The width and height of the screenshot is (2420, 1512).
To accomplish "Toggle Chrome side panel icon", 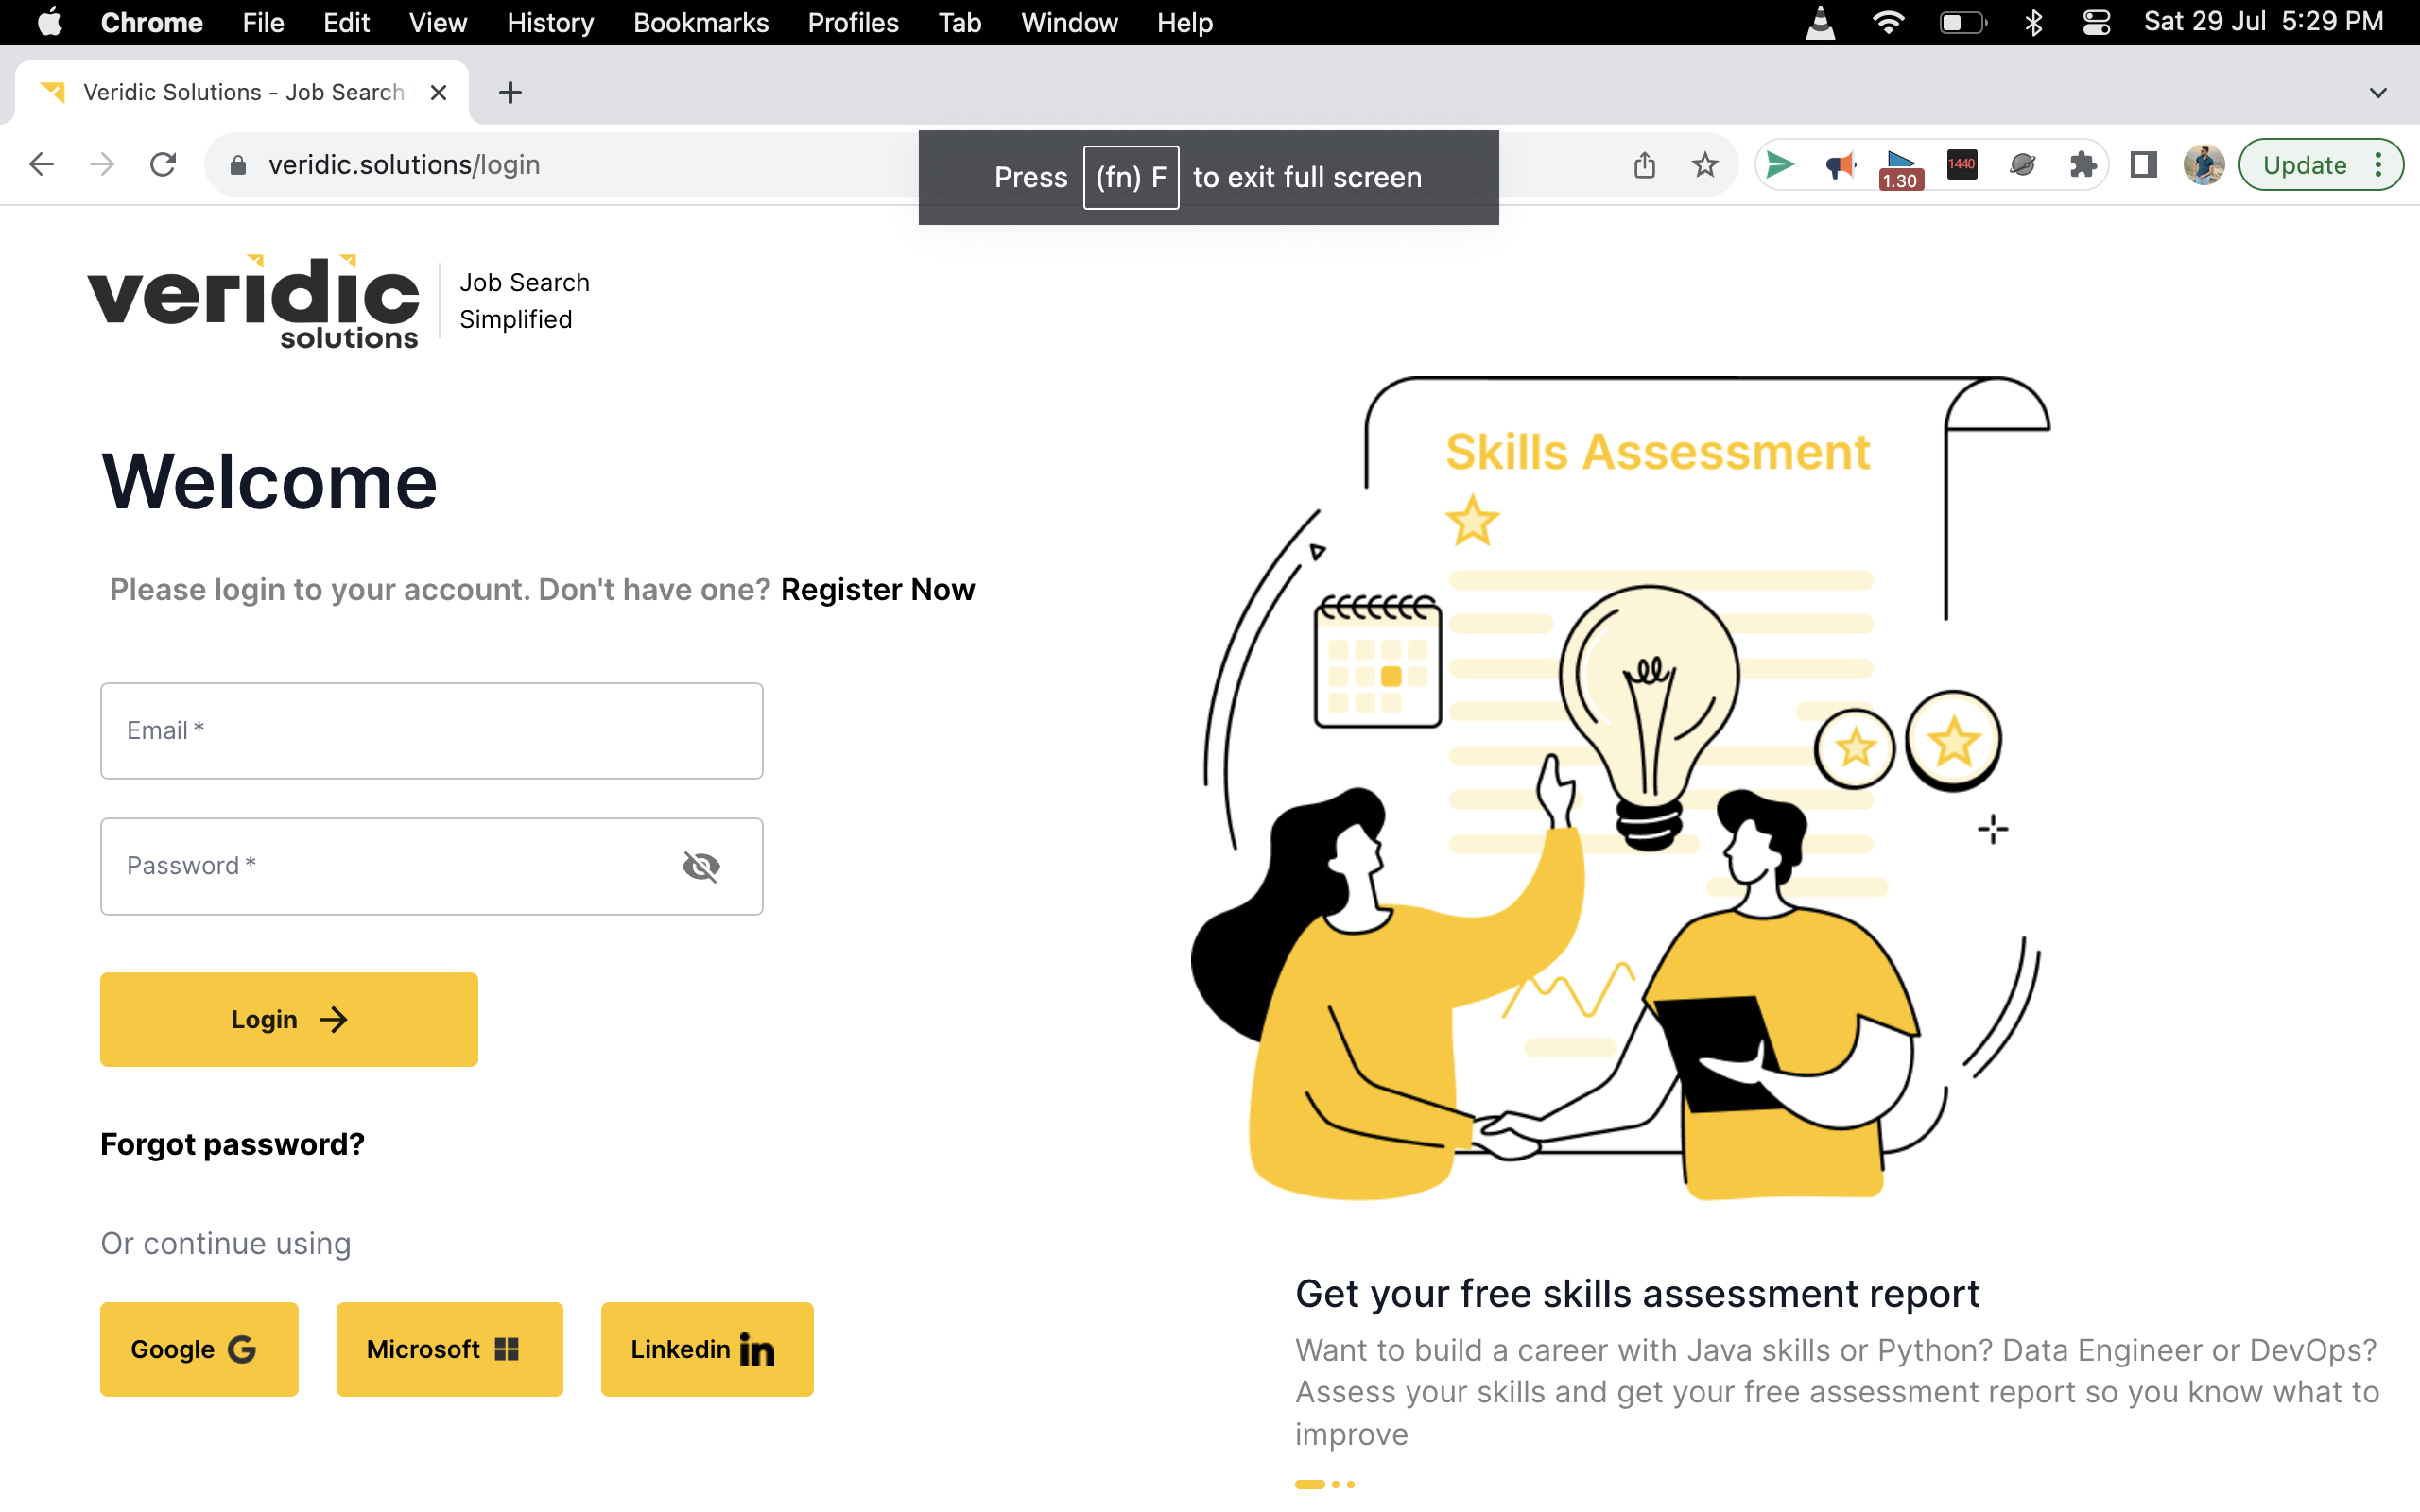I will [x=2143, y=165].
